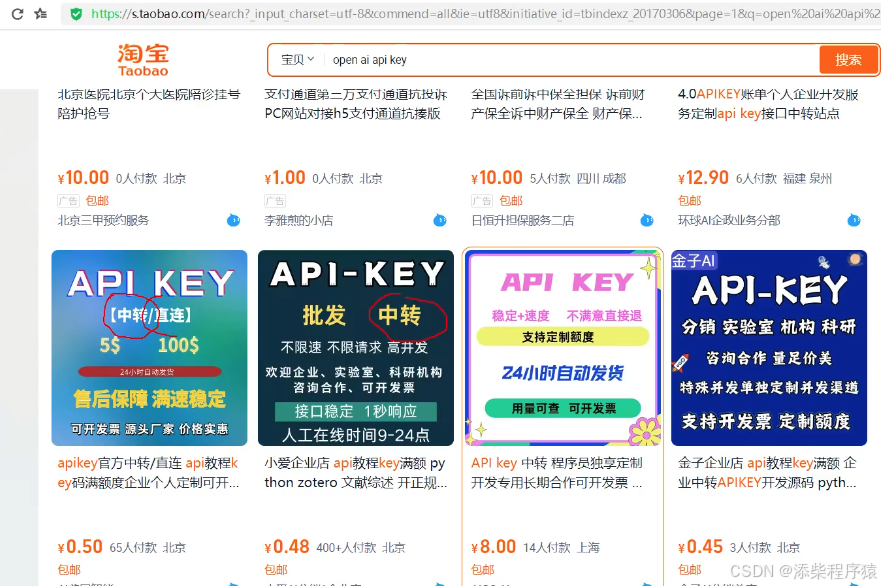The width and height of the screenshot is (881, 586).
Task: Open the dark API-KEY 批发 中转 product image
Action: pos(356,348)
